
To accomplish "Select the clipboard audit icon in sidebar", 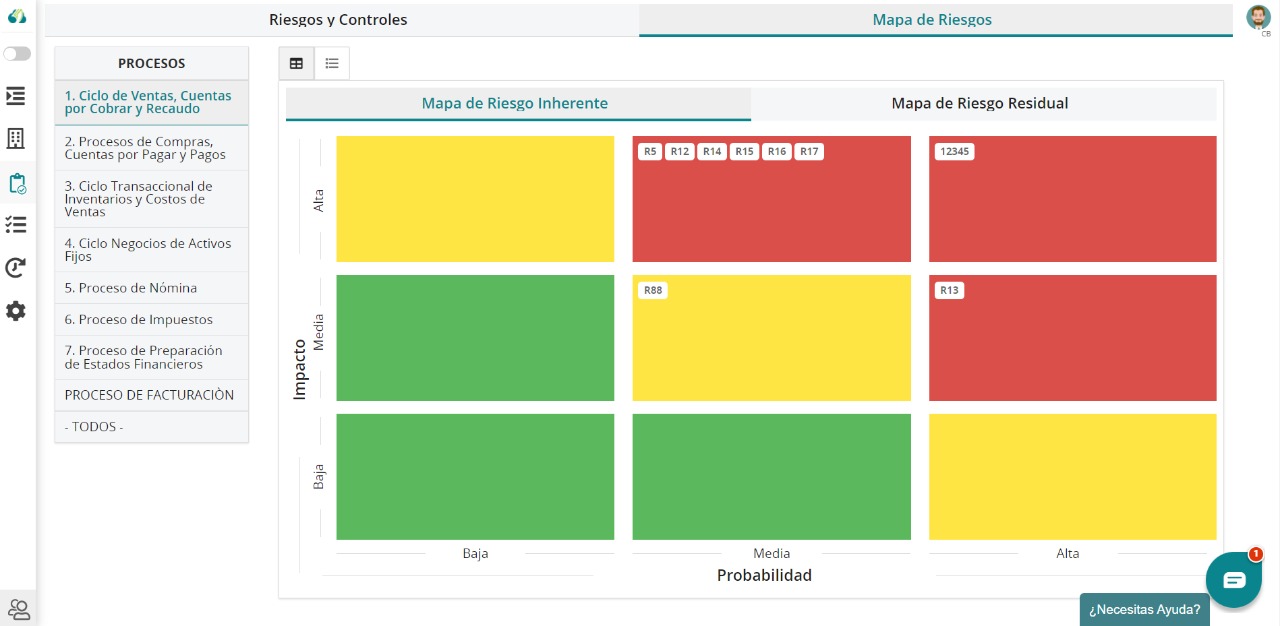I will pos(16,183).
